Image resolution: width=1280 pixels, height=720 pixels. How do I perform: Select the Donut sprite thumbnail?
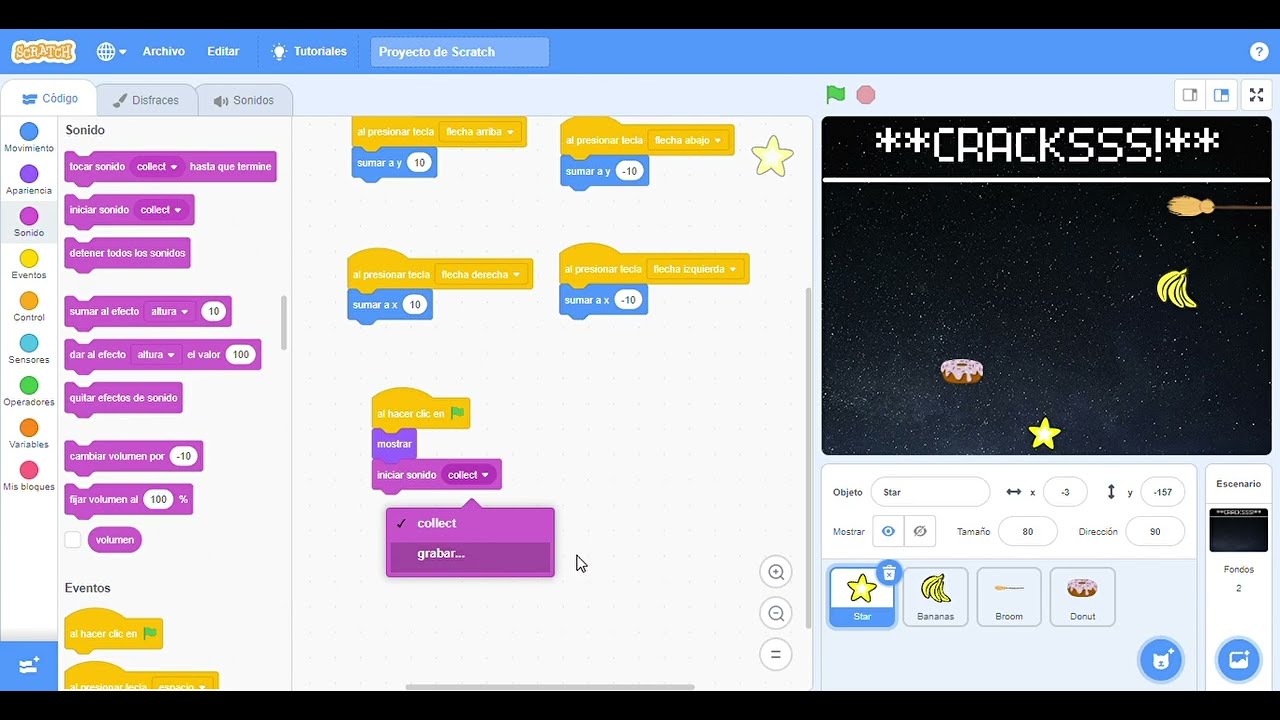[1082, 597]
